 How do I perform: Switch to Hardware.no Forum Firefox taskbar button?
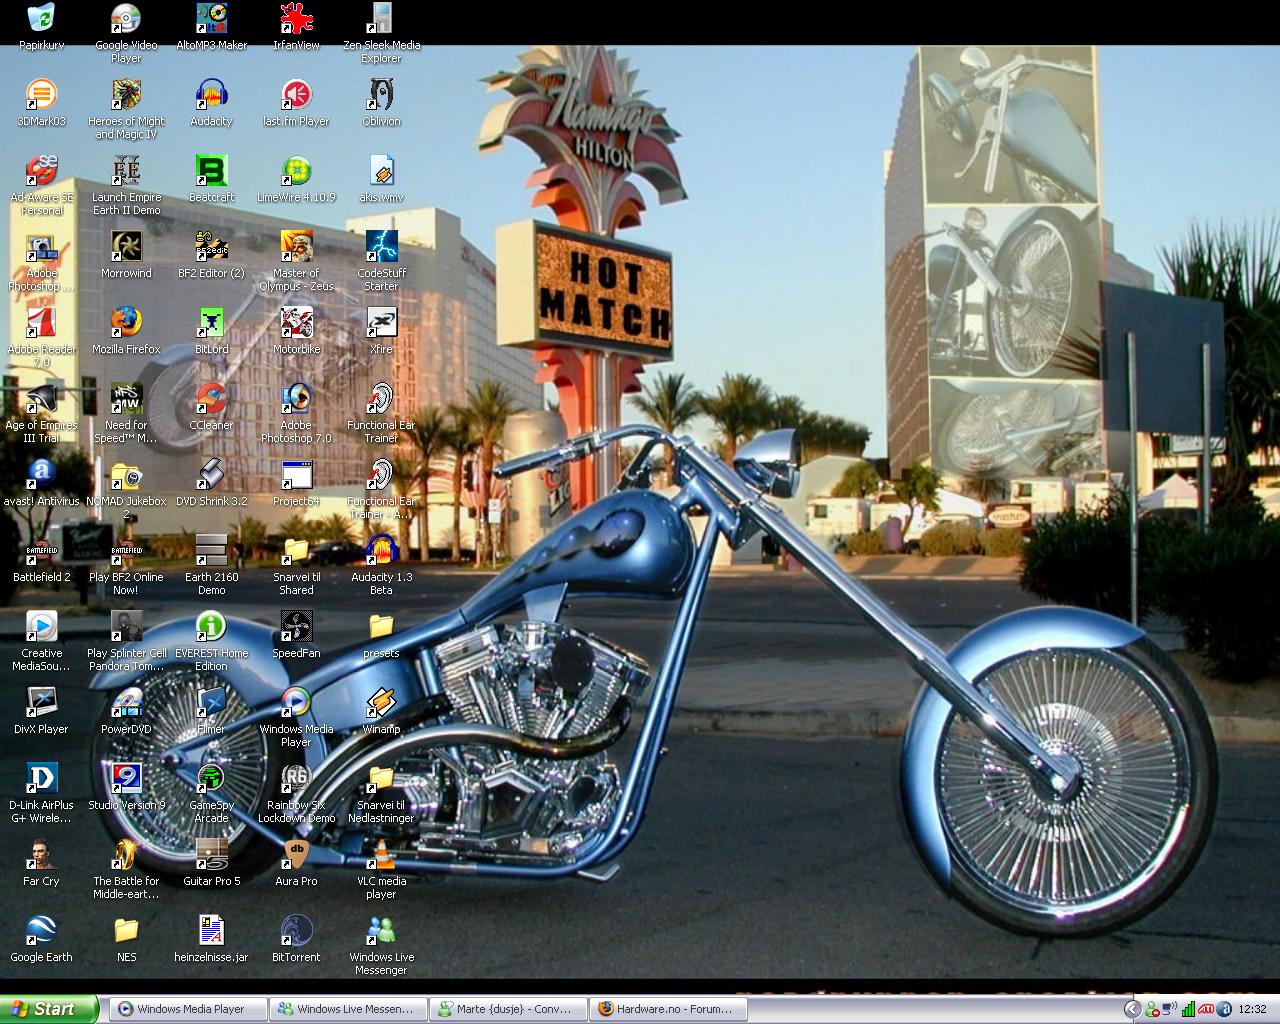(x=668, y=1009)
